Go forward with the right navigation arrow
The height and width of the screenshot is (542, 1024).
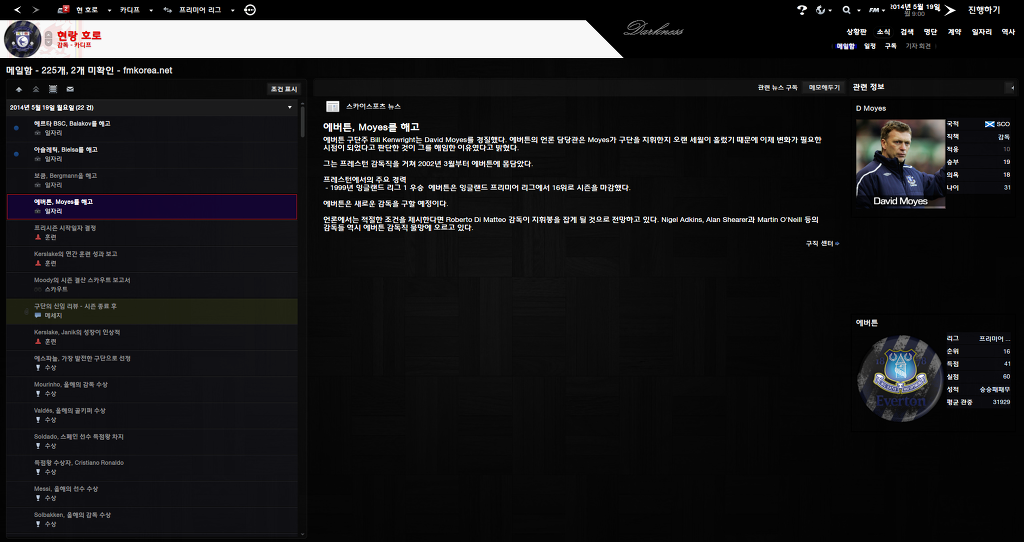35,10
